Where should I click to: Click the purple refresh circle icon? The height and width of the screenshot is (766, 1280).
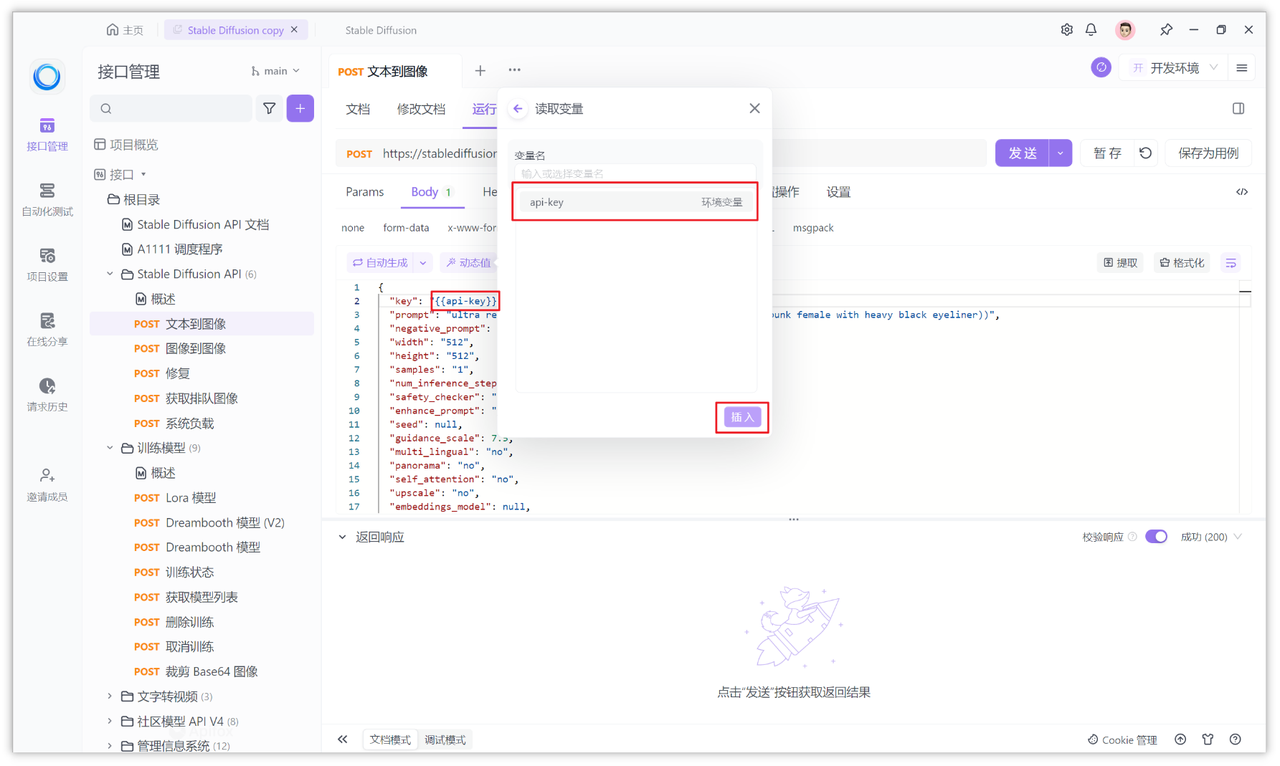coord(1101,68)
